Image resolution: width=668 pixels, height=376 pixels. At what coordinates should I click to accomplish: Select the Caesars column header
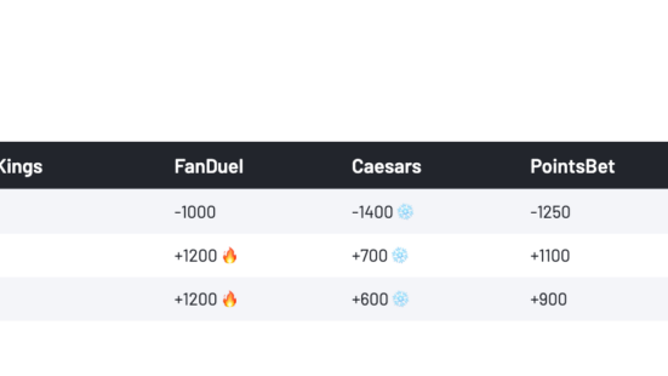tap(386, 166)
